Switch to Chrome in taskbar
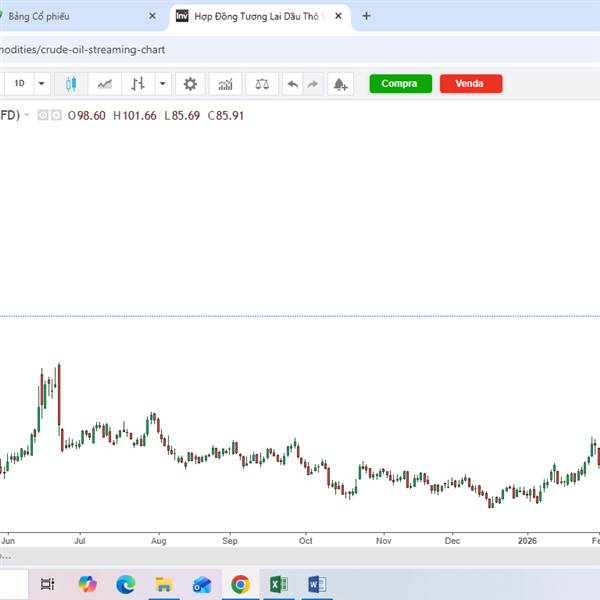Viewport: 600px width, 600px height. (240, 584)
